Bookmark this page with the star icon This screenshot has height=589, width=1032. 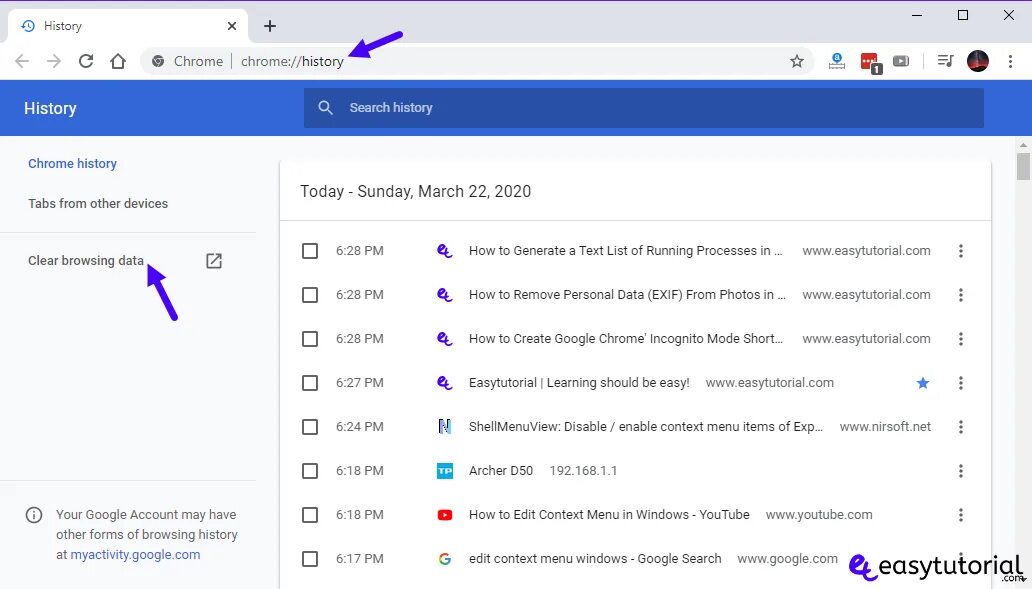797,61
